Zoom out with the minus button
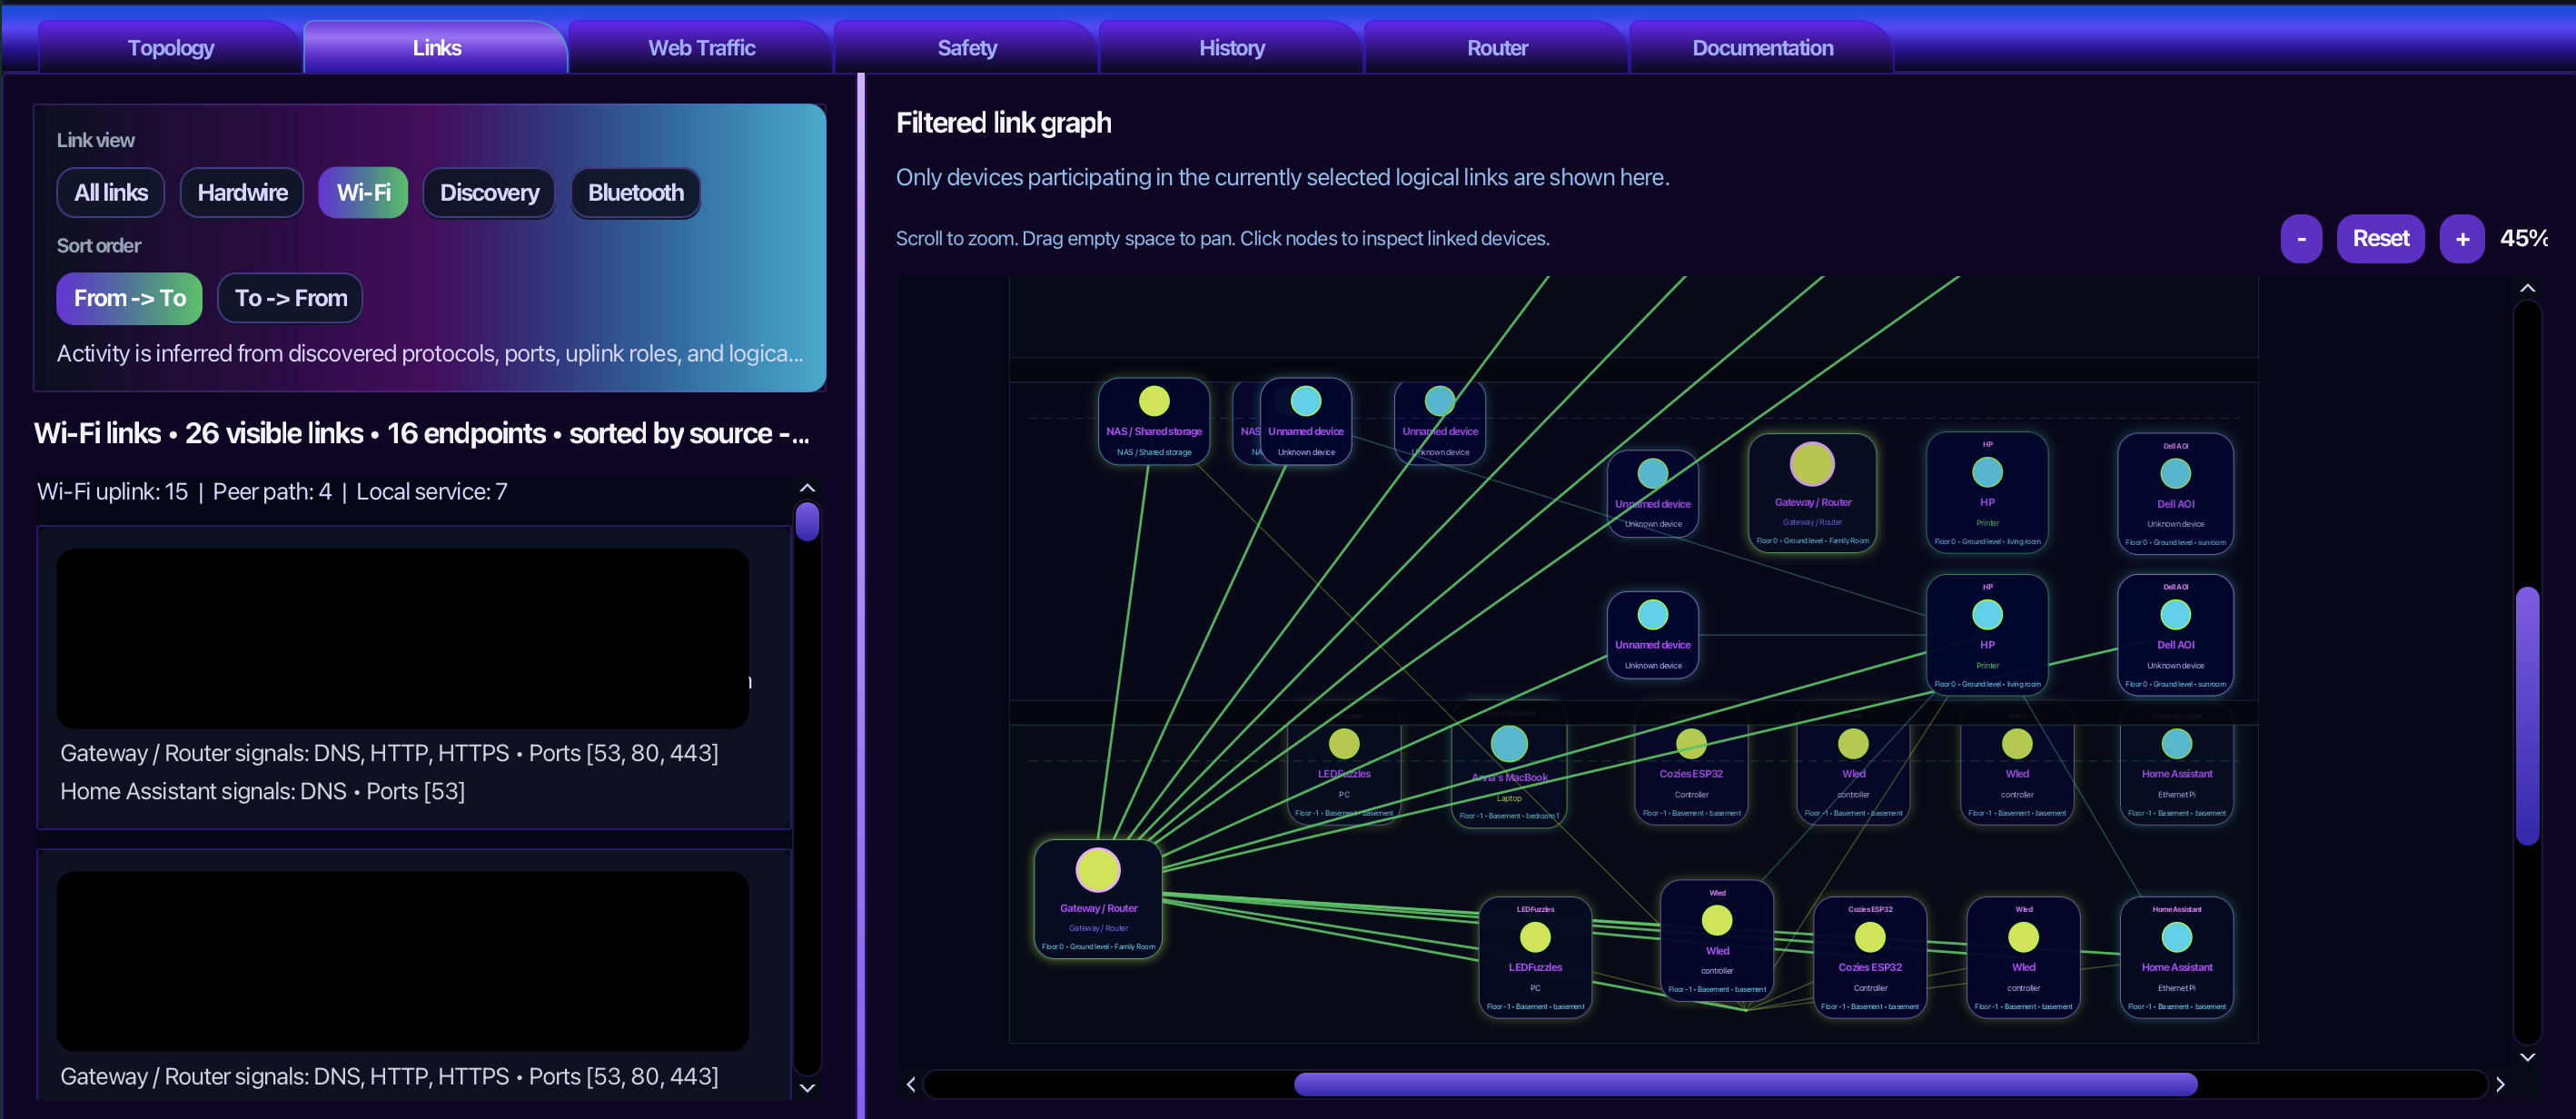Viewport: 2576px width, 1119px height. coord(2301,239)
